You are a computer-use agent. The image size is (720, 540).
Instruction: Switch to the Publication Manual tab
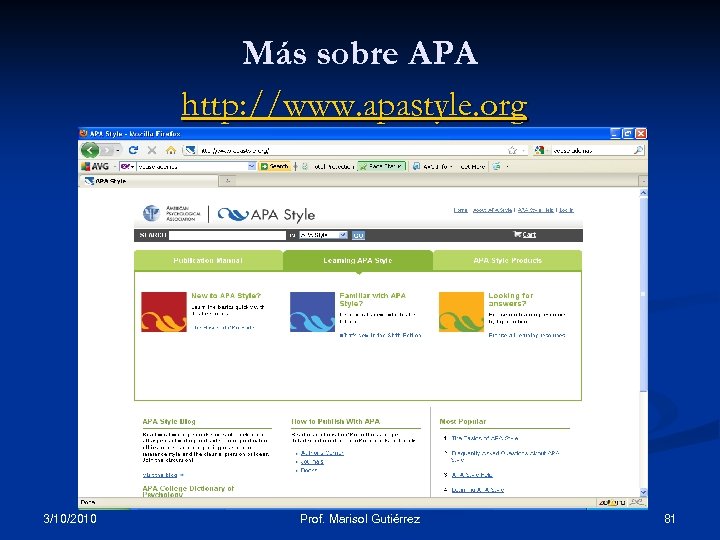[208, 260]
